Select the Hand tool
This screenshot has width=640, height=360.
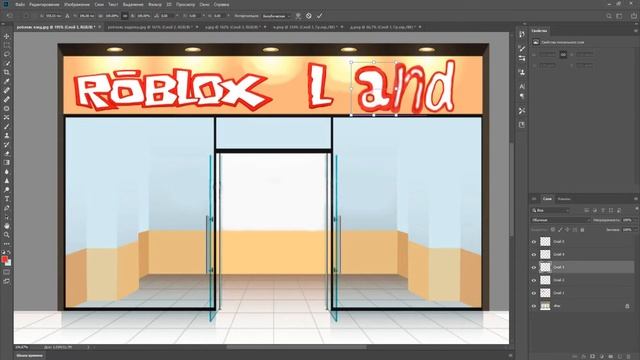(7, 226)
